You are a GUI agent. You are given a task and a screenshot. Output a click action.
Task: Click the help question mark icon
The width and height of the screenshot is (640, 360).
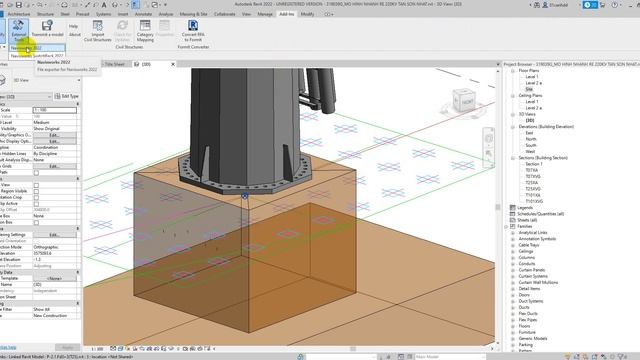[615, 5]
